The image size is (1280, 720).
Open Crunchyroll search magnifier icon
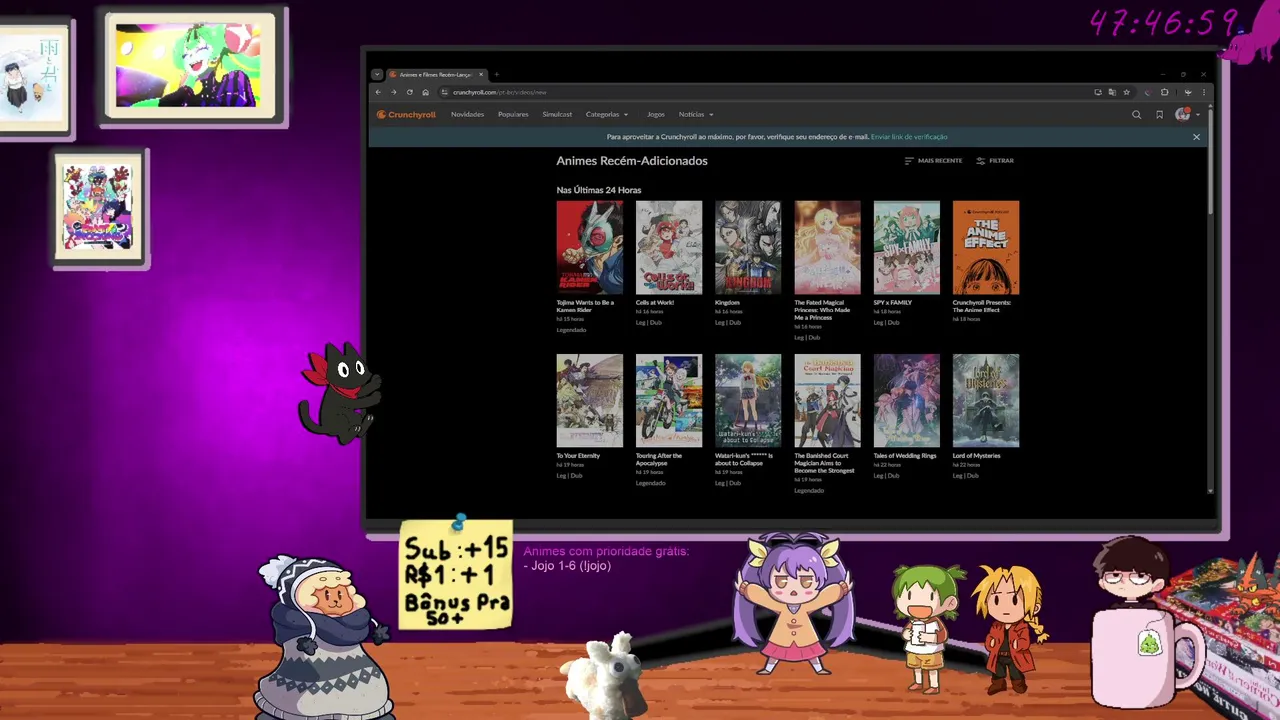[1136, 115]
